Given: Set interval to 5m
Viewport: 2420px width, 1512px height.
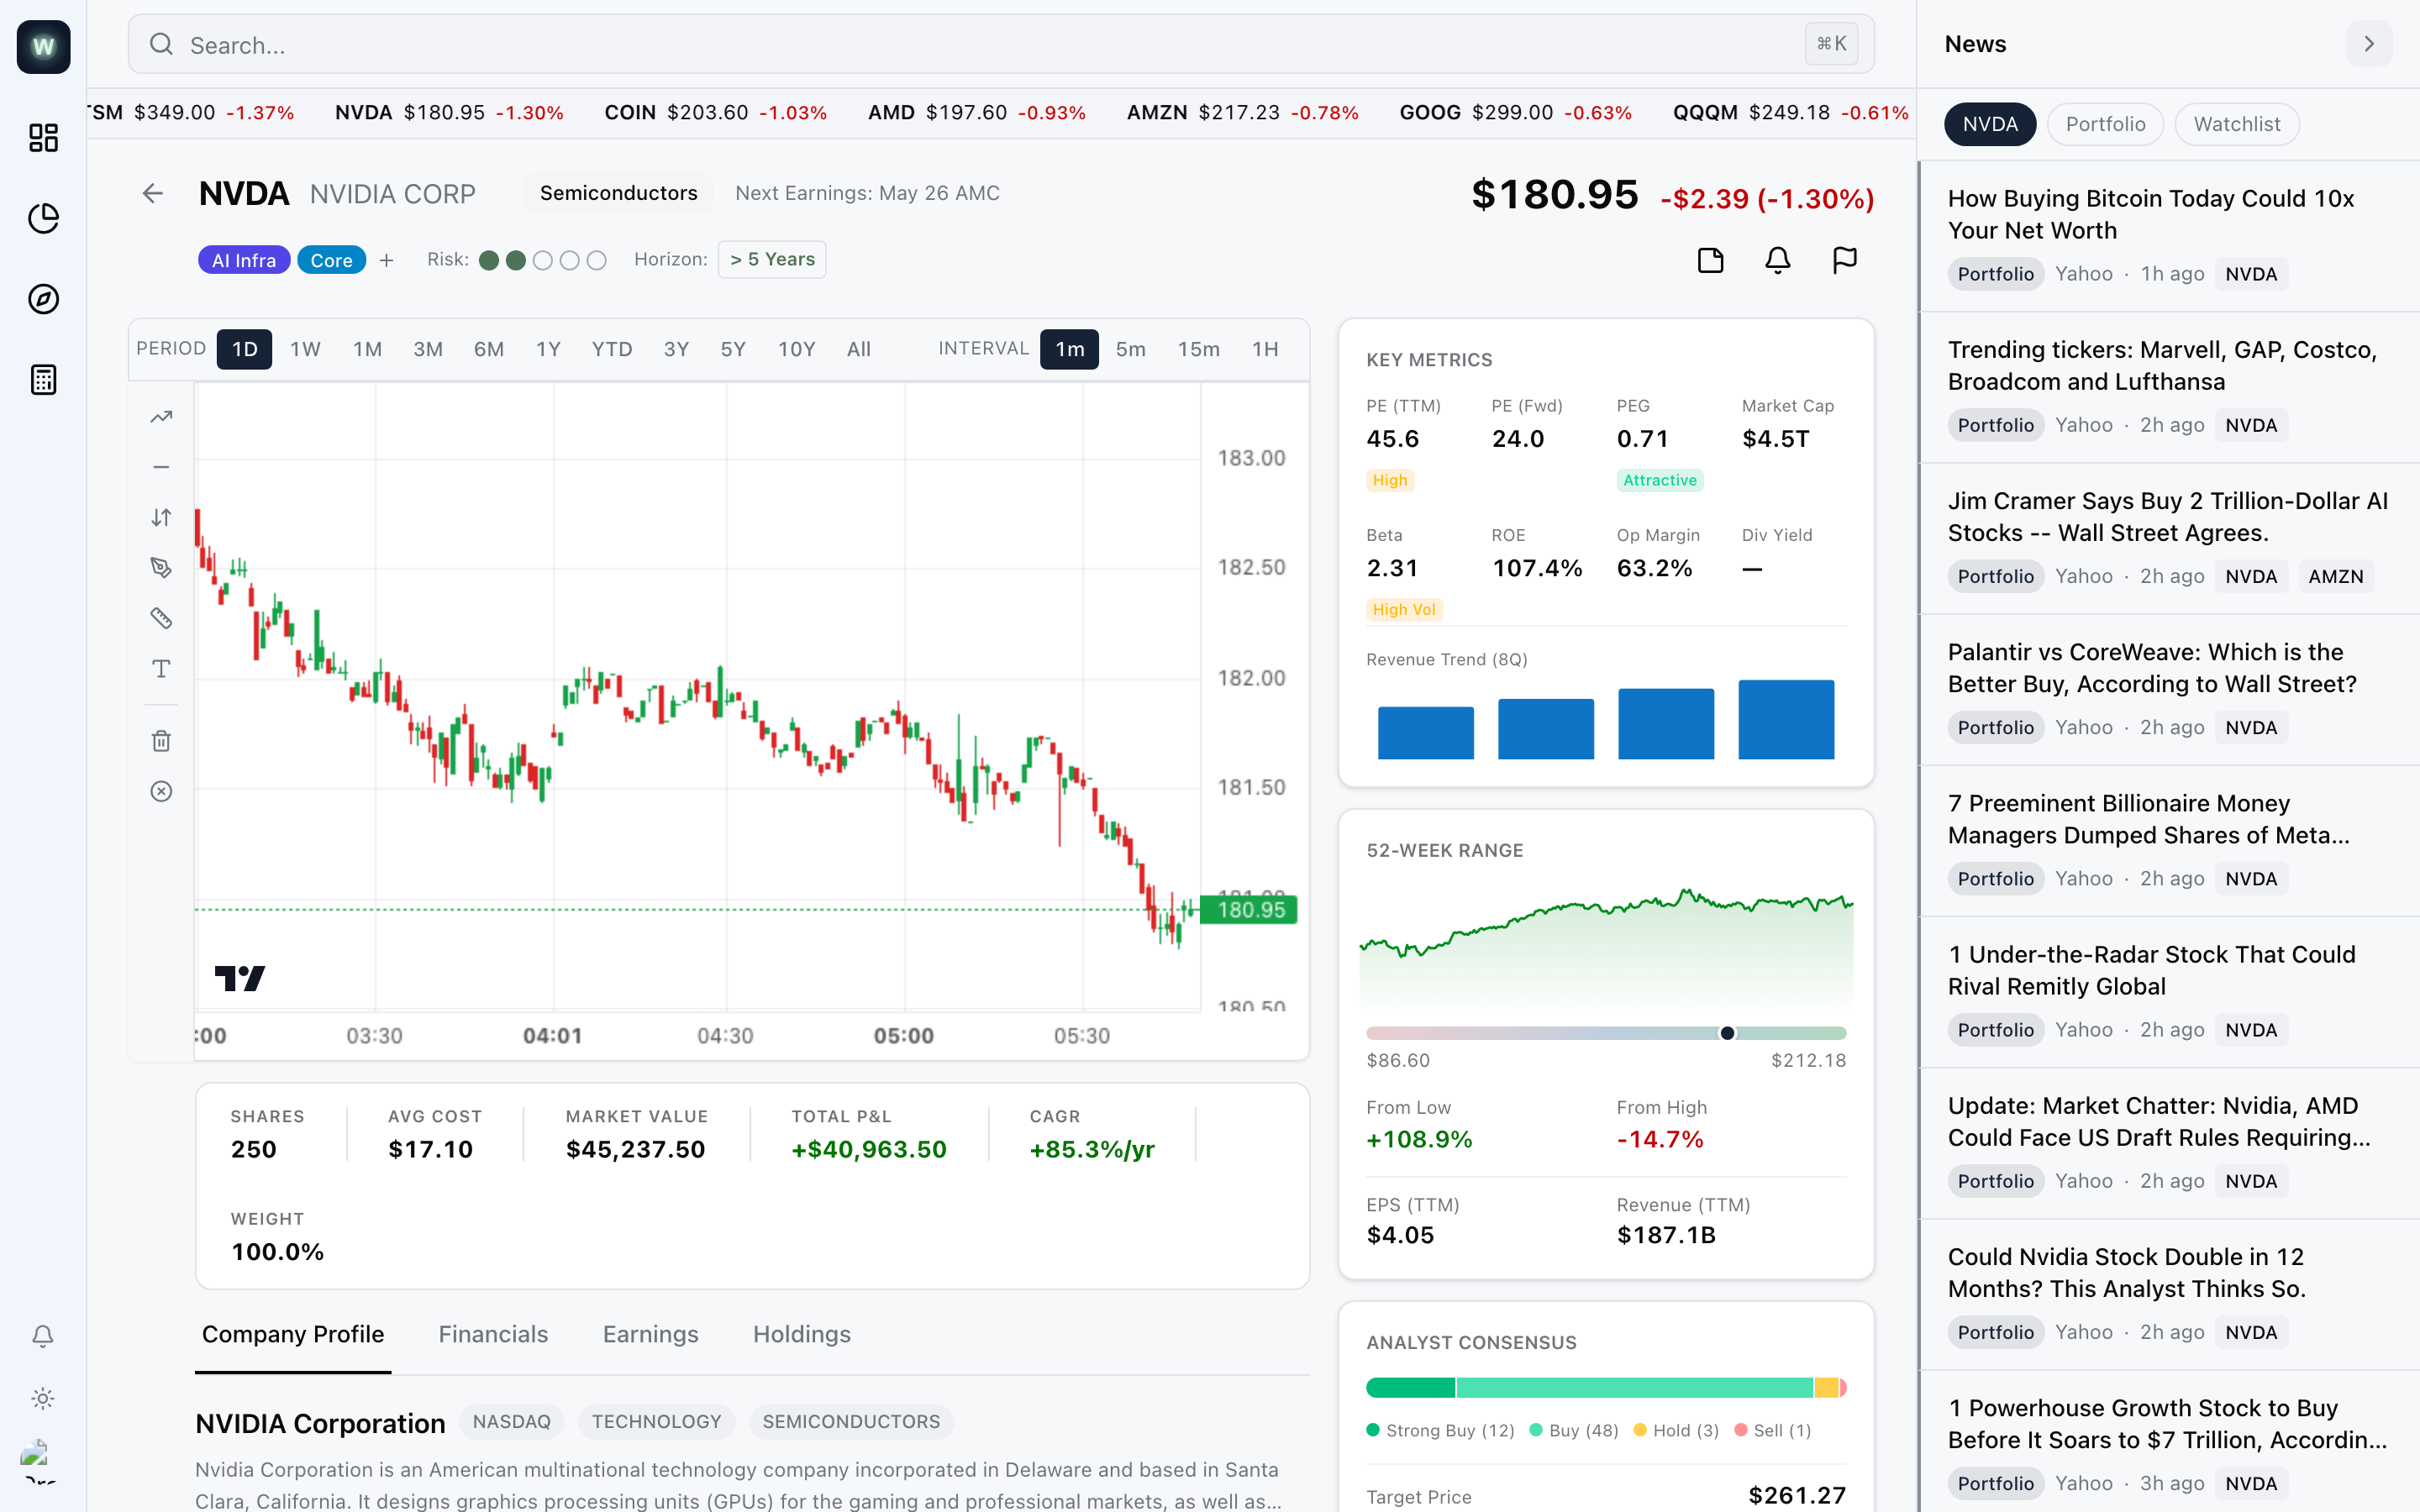Looking at the screenshot, I should [1131, 349].
